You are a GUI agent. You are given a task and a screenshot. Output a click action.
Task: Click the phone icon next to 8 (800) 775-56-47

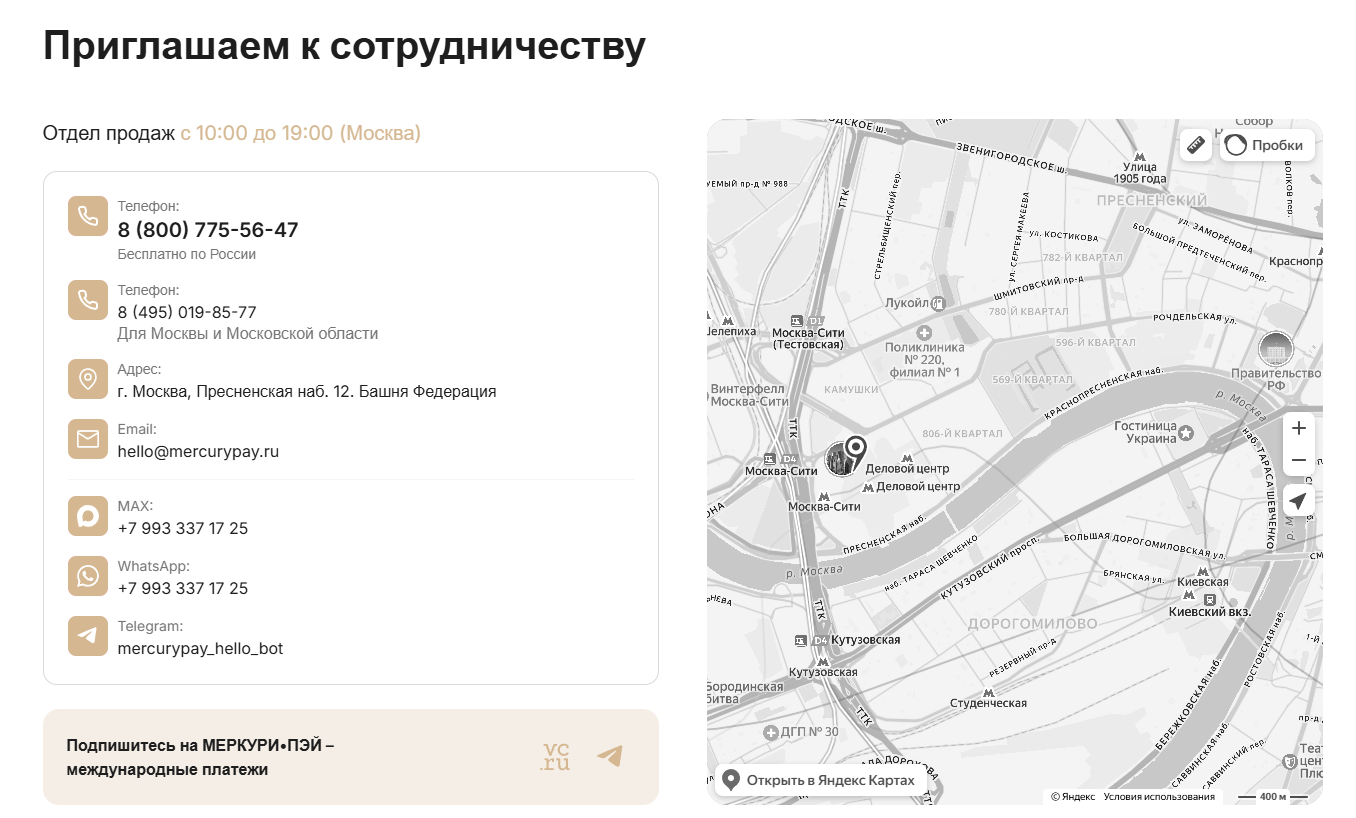point(88,216)
